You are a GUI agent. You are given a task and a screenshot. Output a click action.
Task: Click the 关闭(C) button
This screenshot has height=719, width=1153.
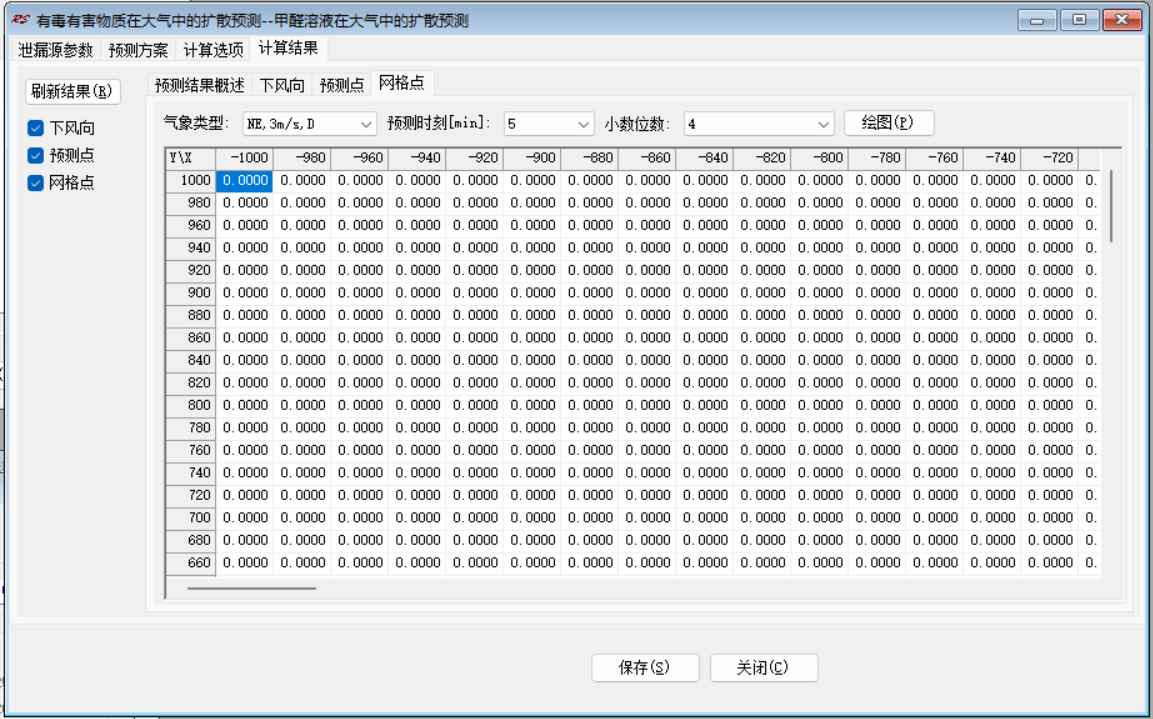tap(763, 668)
